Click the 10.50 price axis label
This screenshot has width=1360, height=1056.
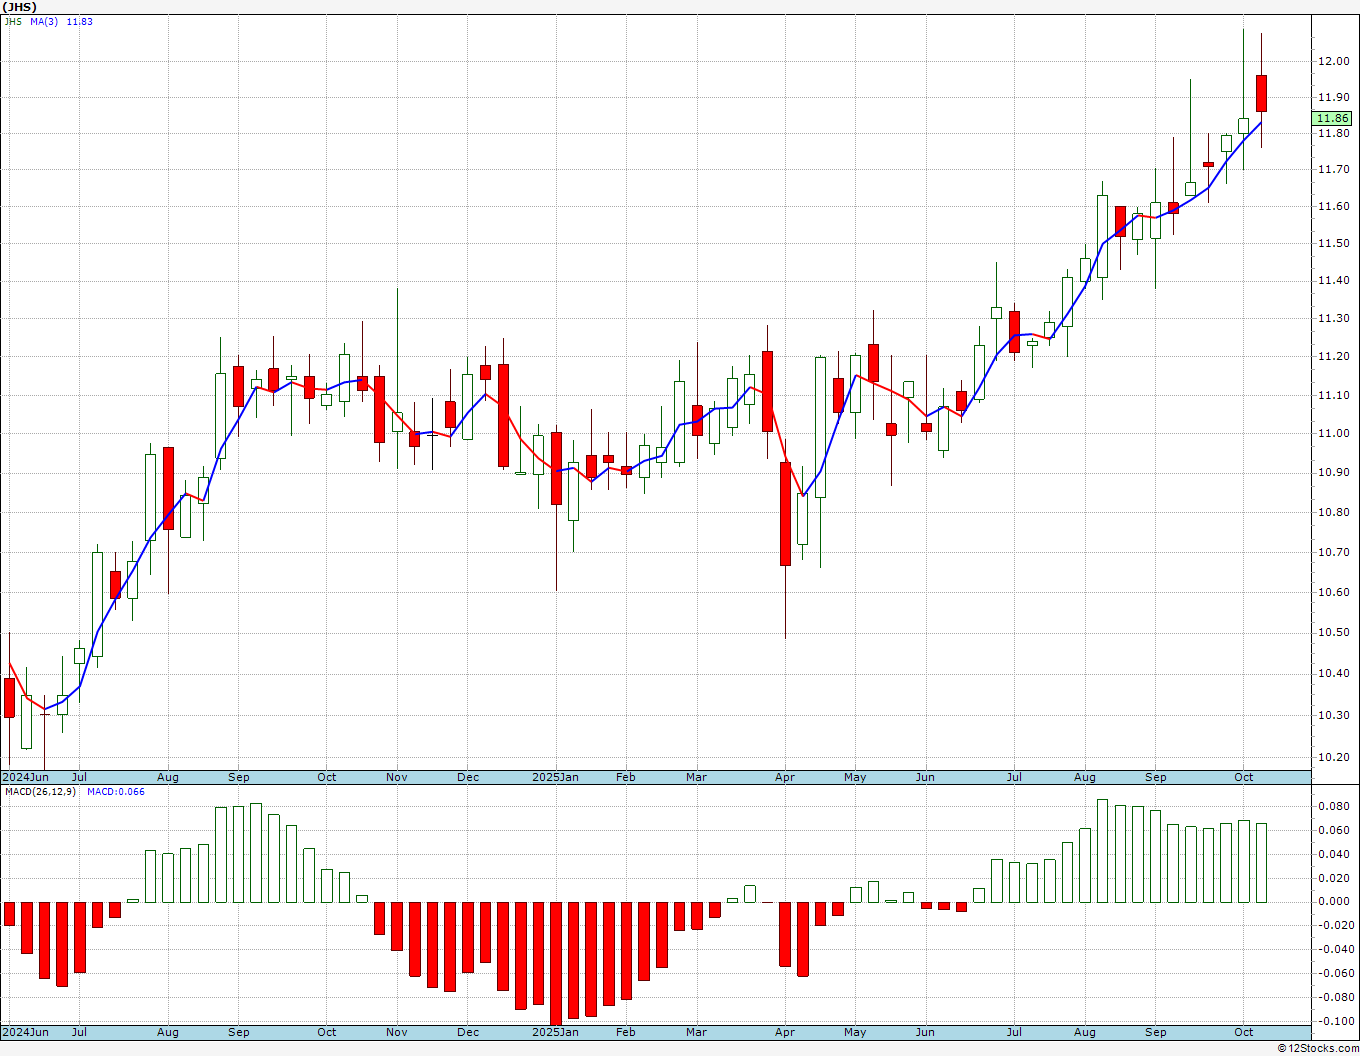(1334, 632)
